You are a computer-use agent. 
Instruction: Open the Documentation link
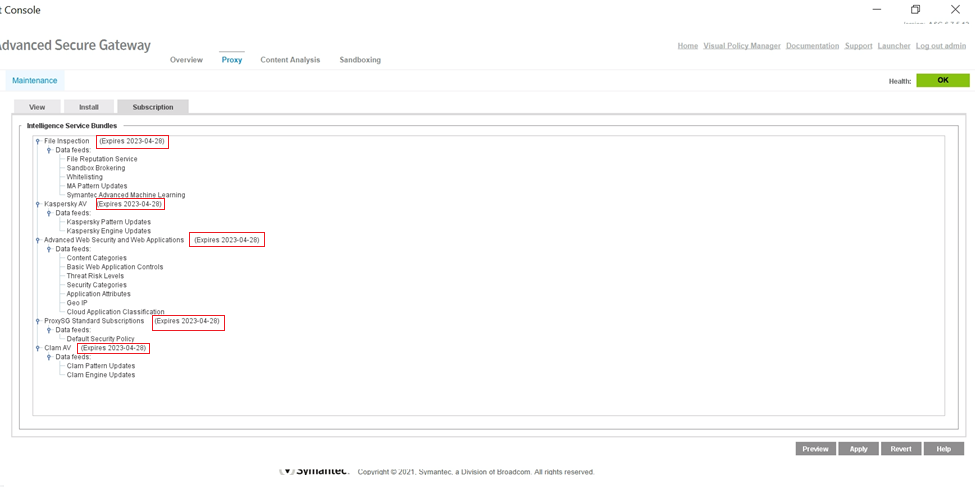click(813, 46)
